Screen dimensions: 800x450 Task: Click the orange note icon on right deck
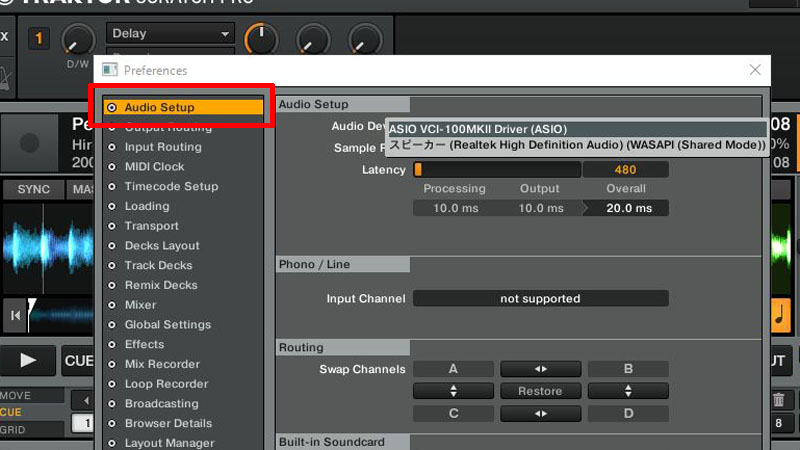[x=781, y=315]
